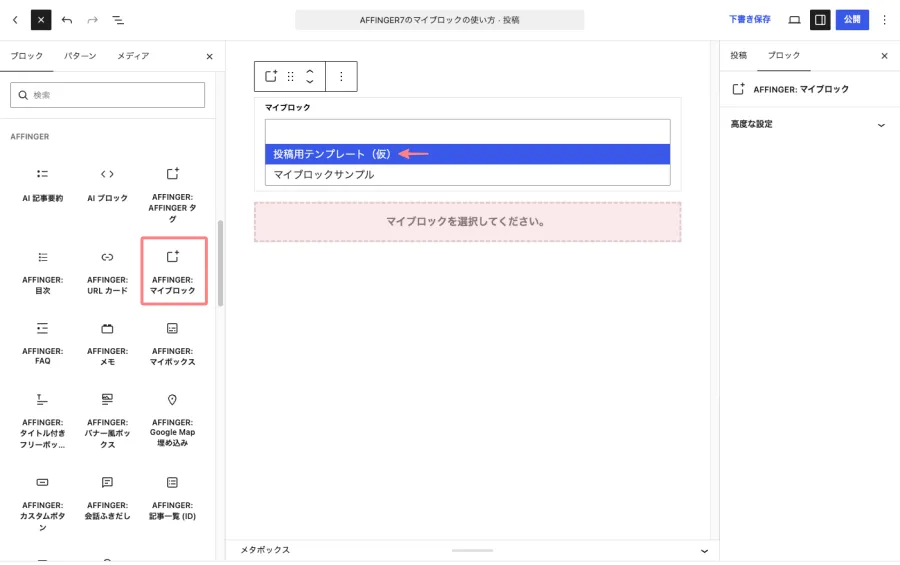Insert the AFFINGER 会話ふきだし block
The width and height of the screenshot is (900, 565).
[x=107, y=498]
